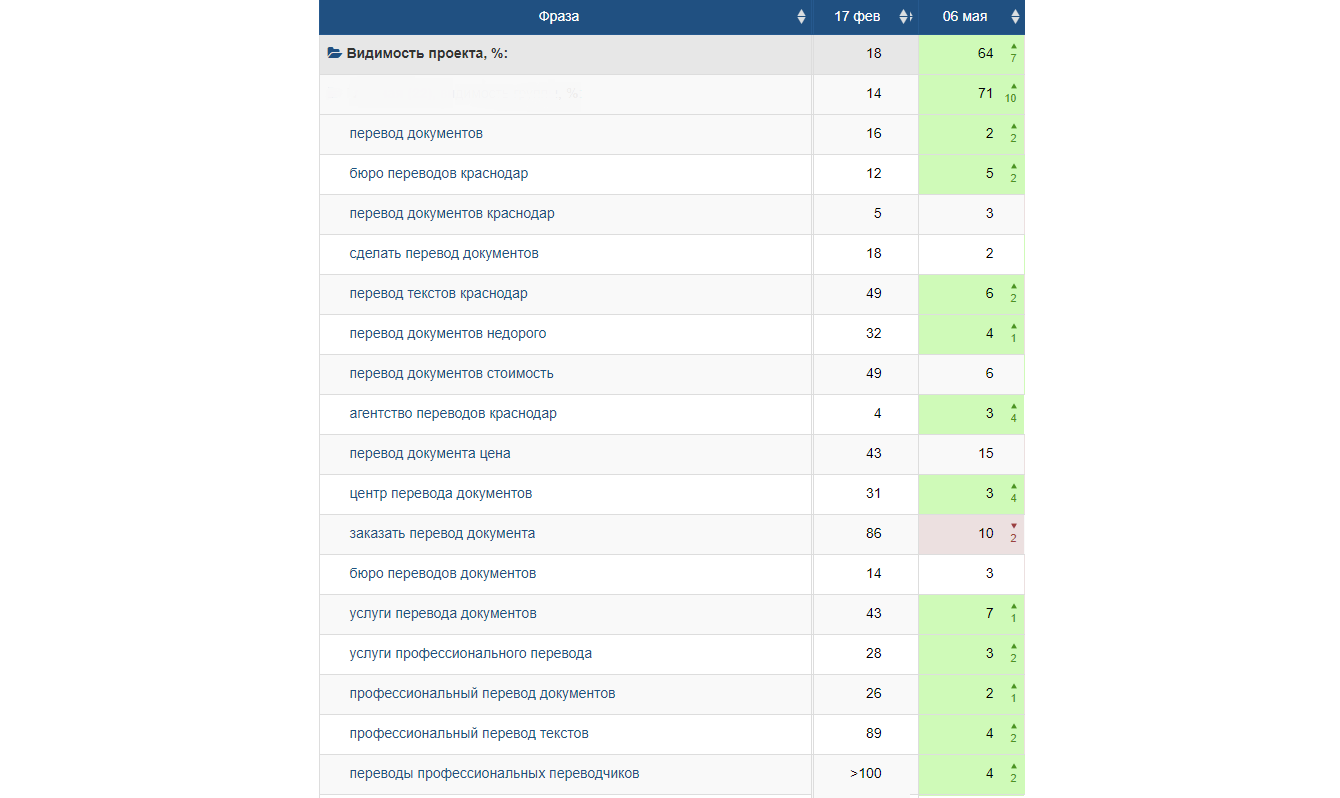This screenshot has width=1340, height=798.
Task: Select the phrase профессиональный перевод текстов
Action: click(x=469, y=734)
